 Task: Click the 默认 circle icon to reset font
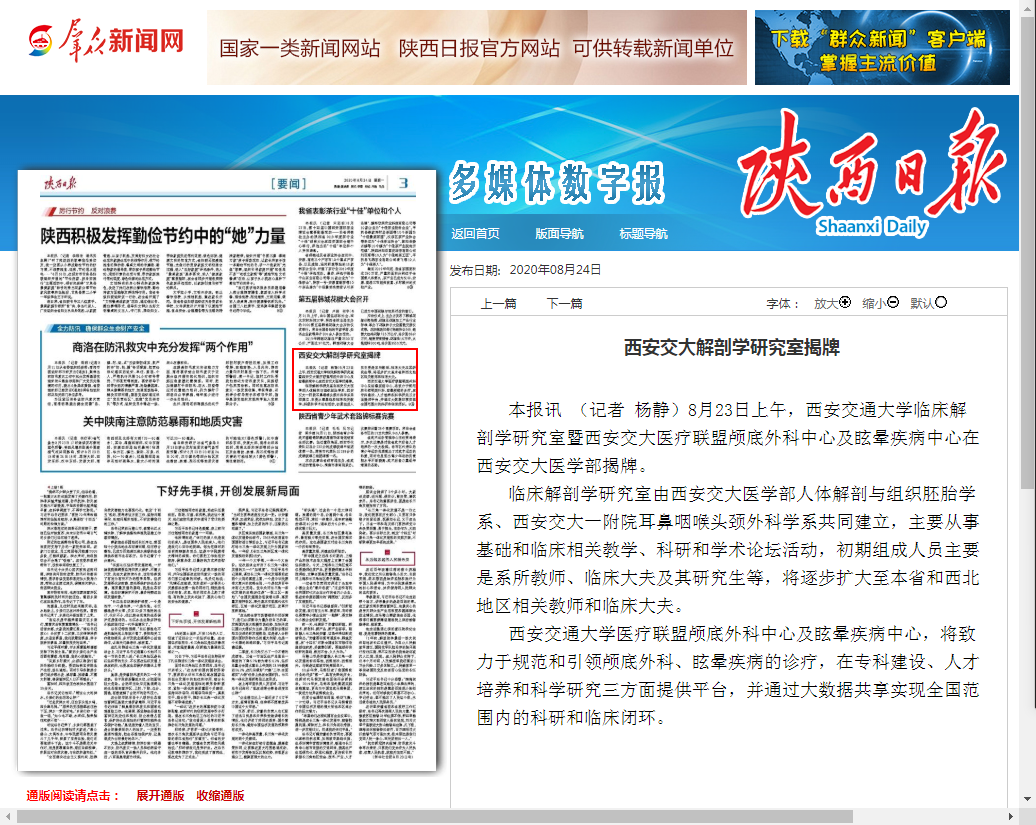[940, 303]
